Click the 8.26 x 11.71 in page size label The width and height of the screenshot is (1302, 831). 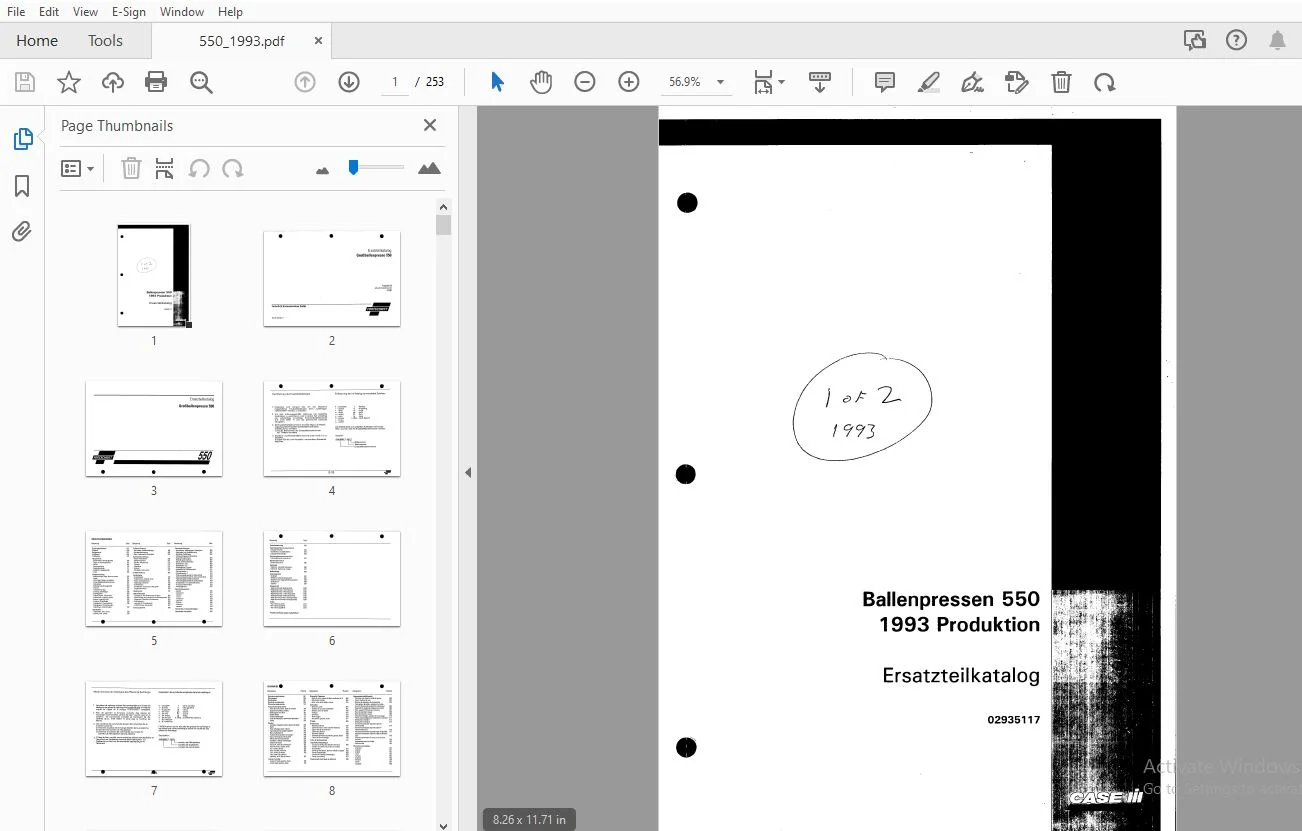[529, 820]
